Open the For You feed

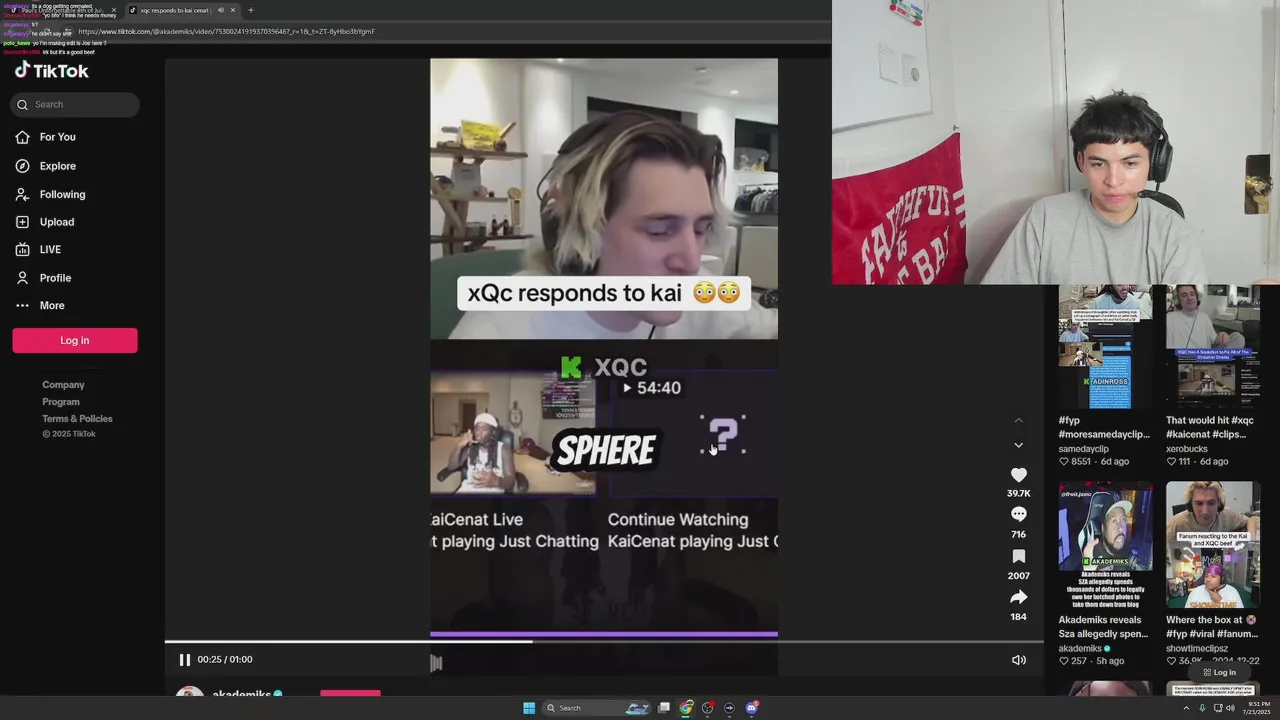point(46,137)
